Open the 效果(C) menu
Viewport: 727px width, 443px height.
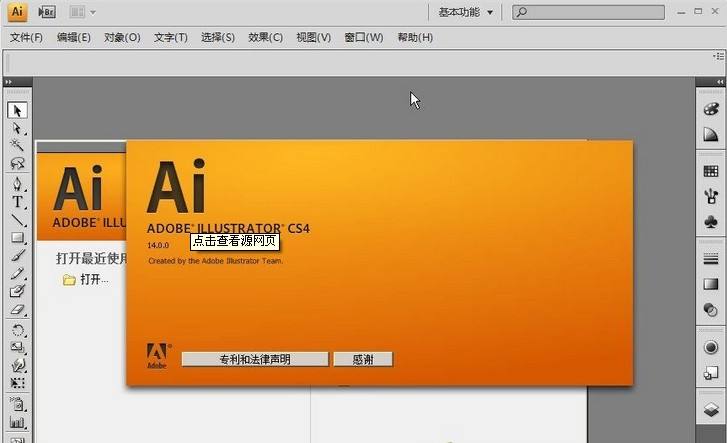(266, 38)
